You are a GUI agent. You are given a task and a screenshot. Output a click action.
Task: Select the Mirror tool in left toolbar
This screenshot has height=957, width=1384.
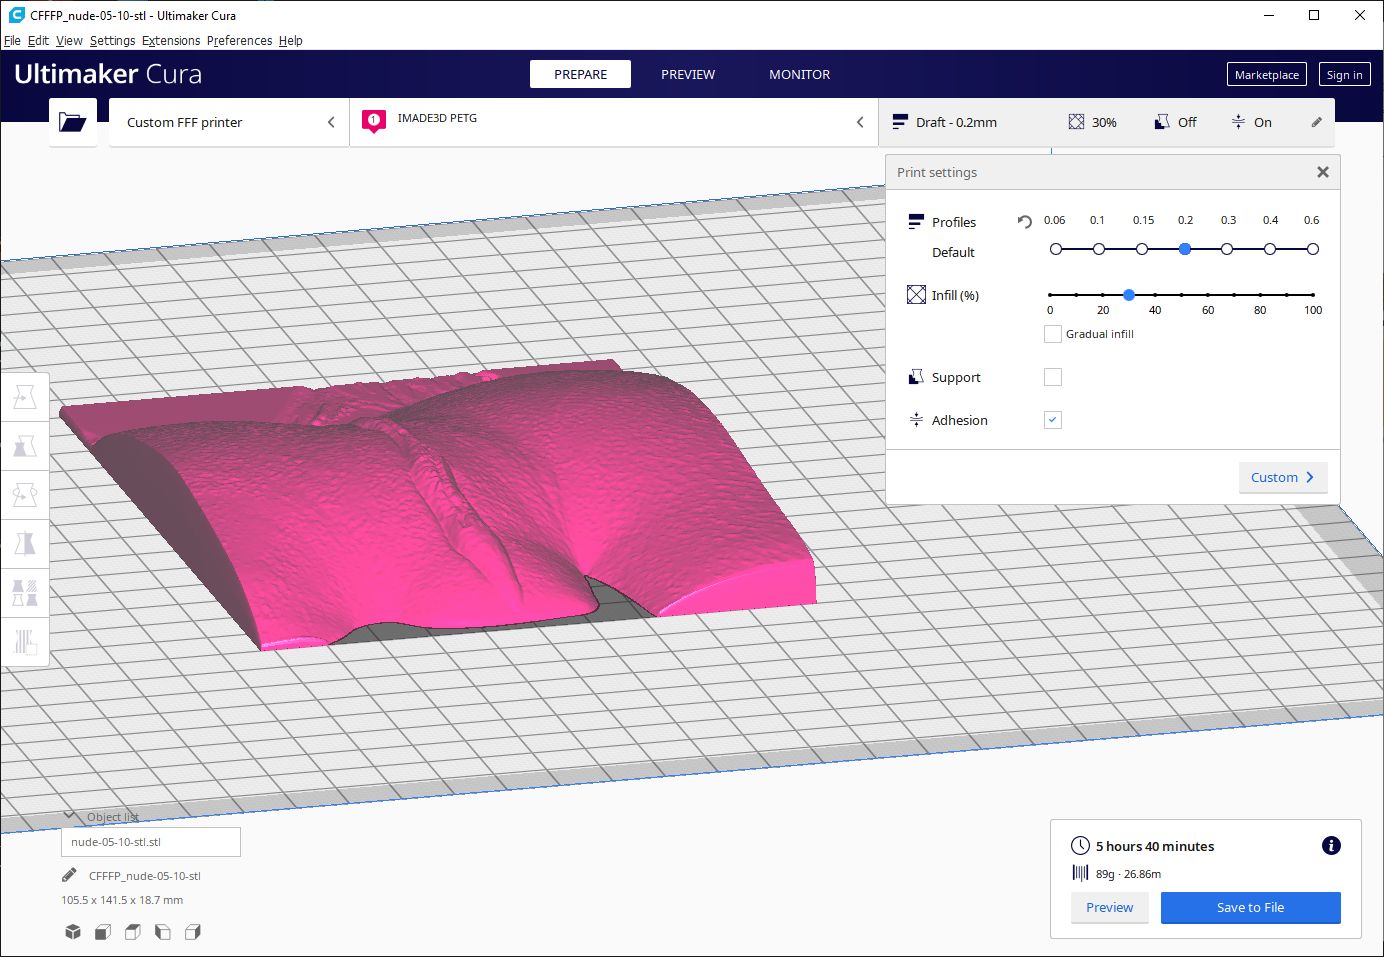pyautogui.click(x=25, y=543)
